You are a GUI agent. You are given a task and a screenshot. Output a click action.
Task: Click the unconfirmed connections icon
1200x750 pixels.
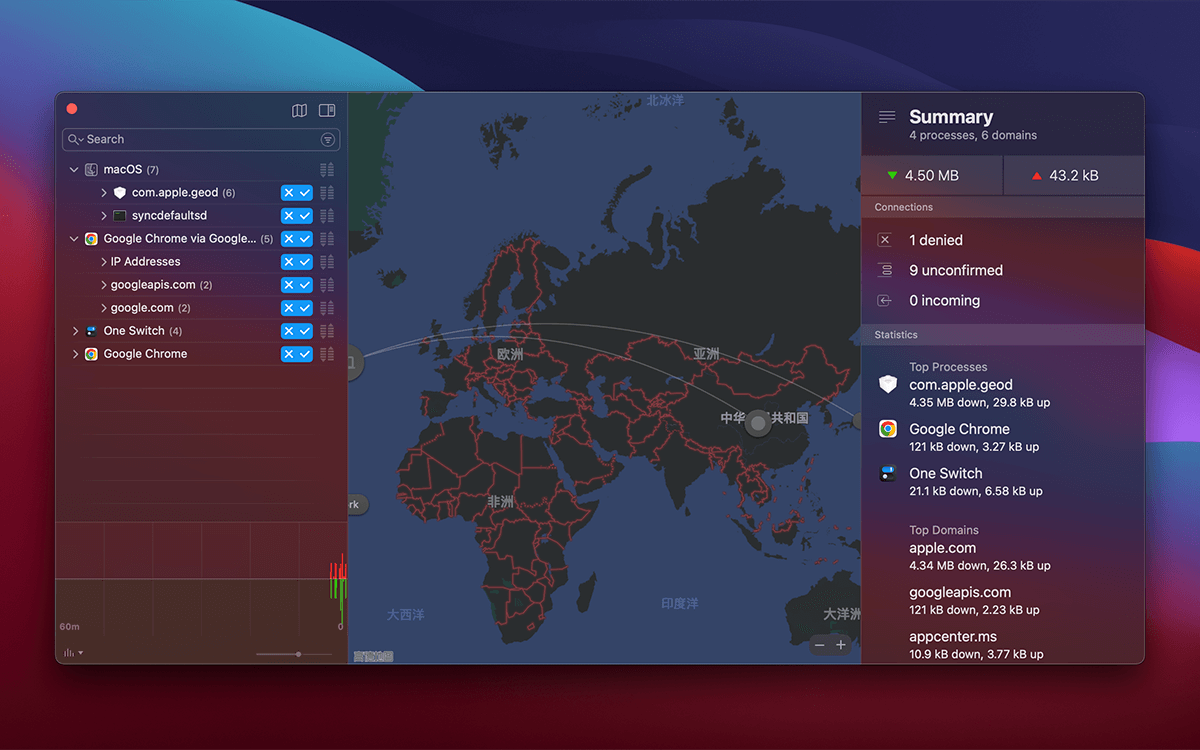click(884, 270)
